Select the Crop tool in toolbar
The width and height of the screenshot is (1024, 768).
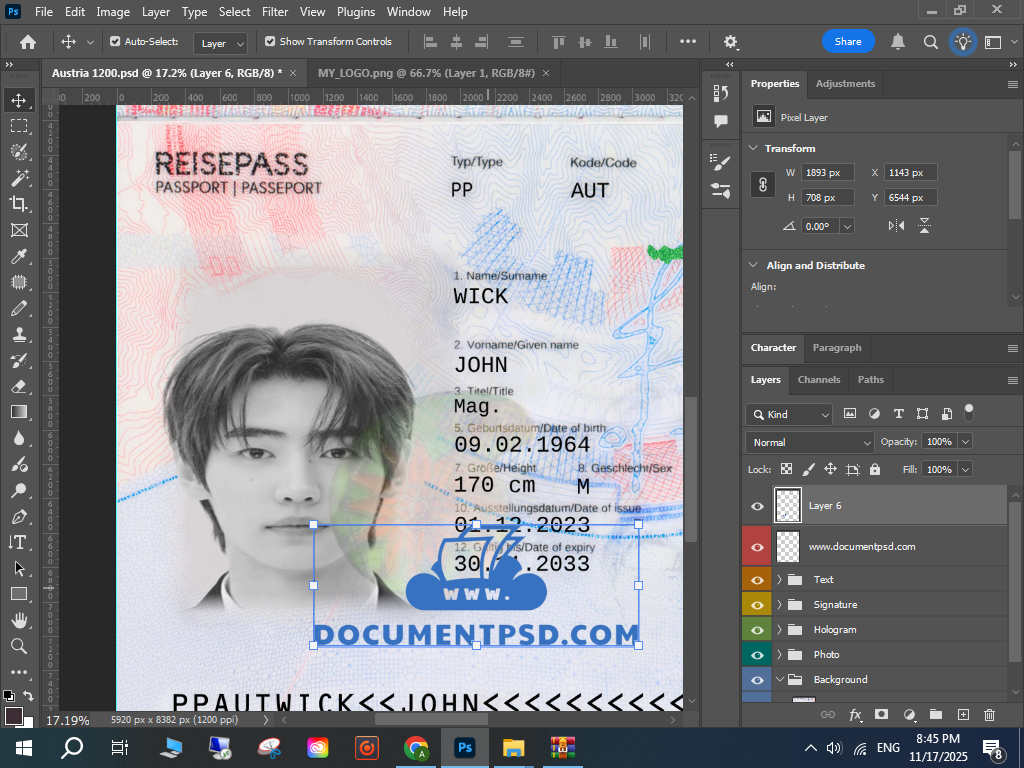pos(19,204)
